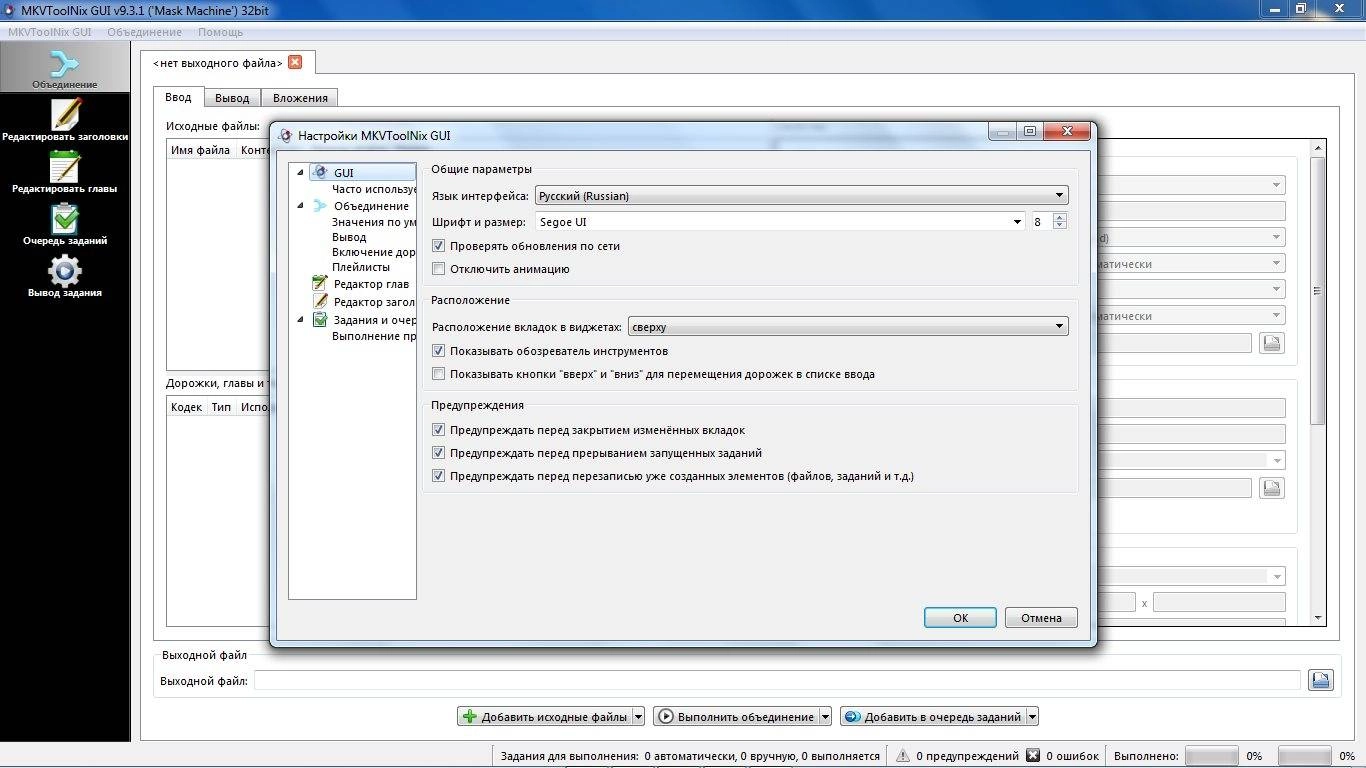Viewport: 1366px width, 768px height.
Task: Switch to Вывод tab
Action: click(232, 98)
